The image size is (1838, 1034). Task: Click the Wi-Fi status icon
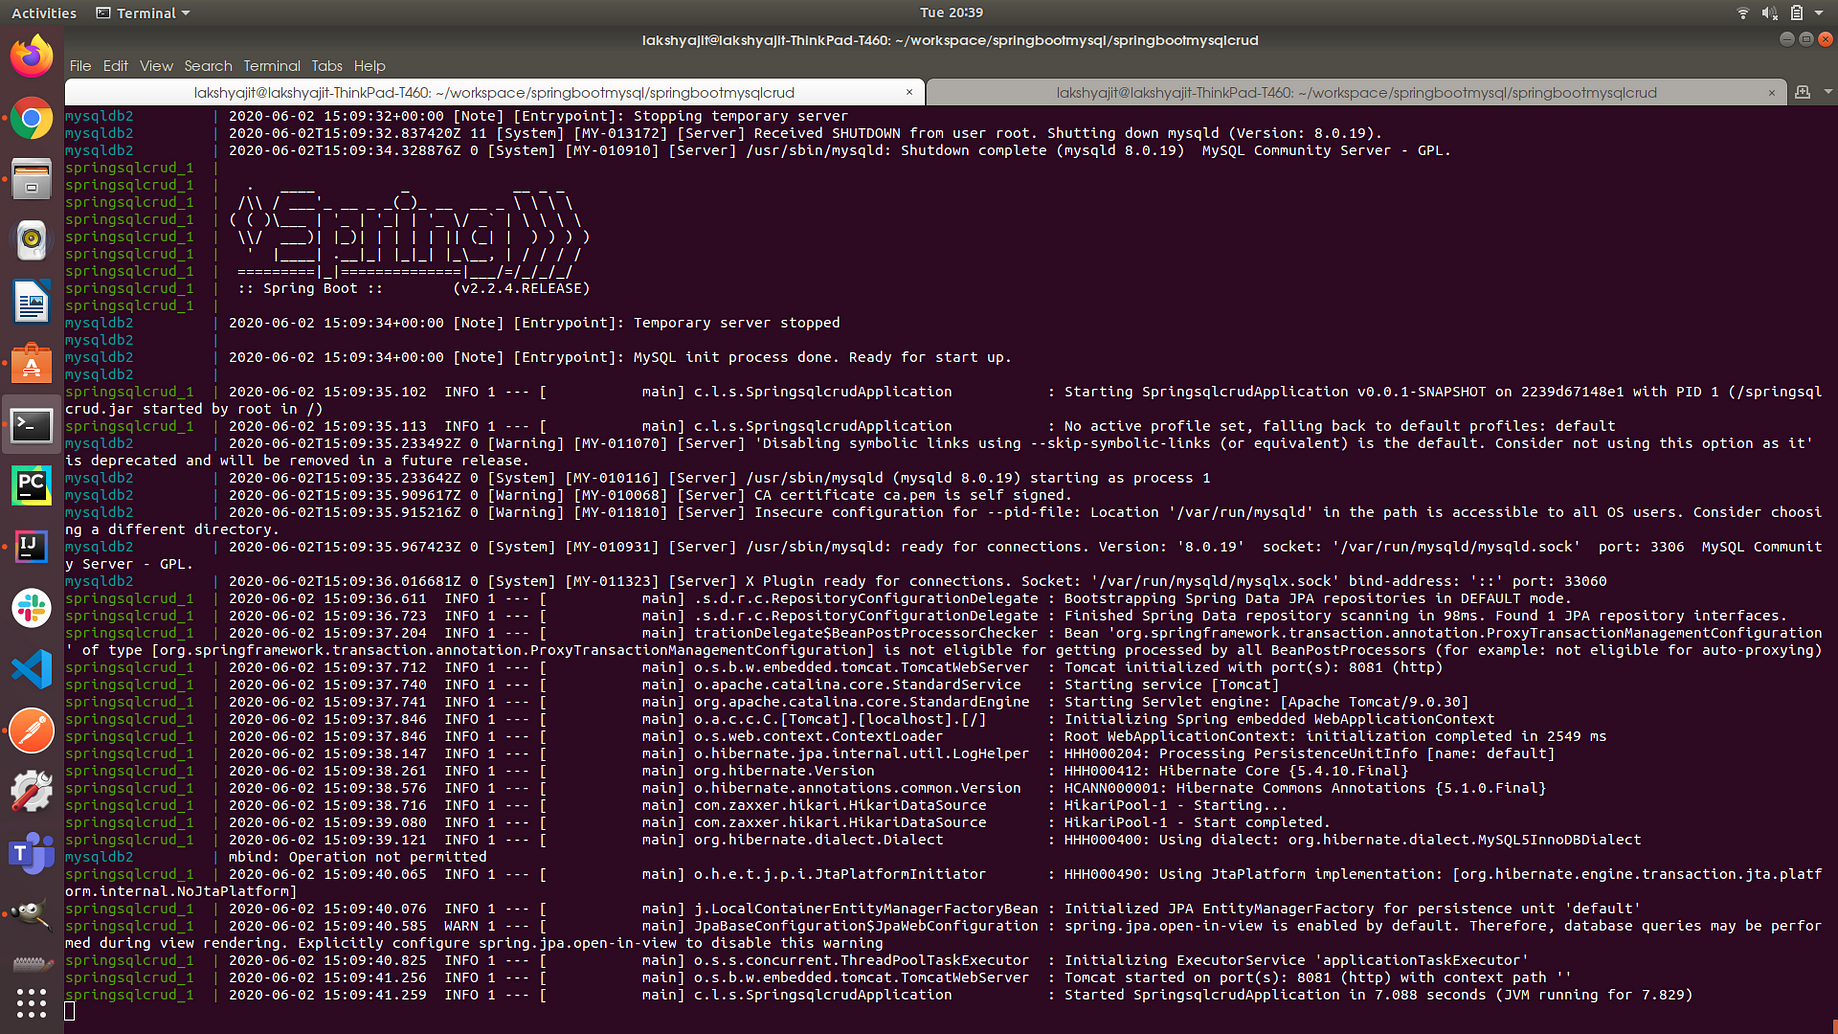click(x=1743, y=13)
